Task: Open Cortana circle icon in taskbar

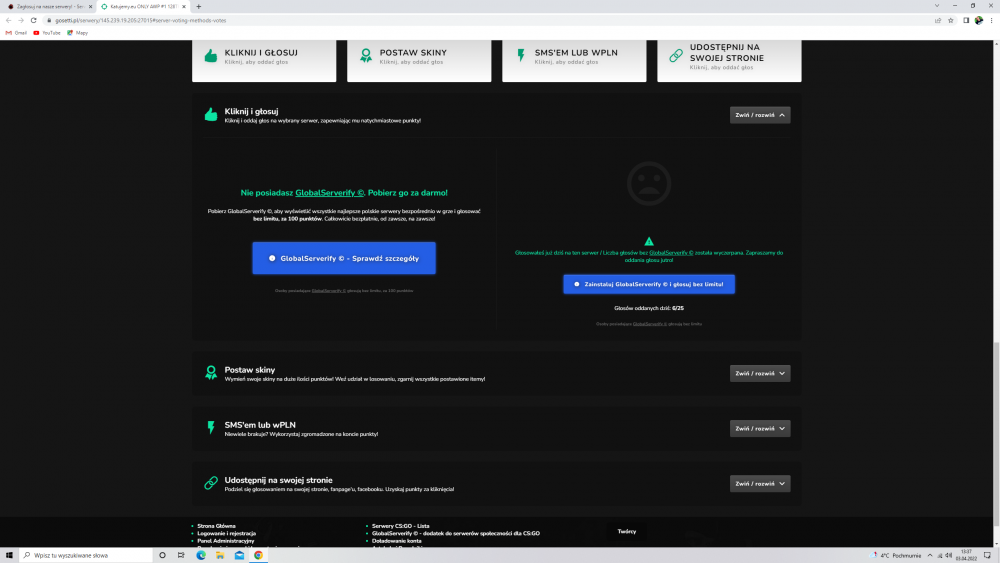Action: point(162,555)
